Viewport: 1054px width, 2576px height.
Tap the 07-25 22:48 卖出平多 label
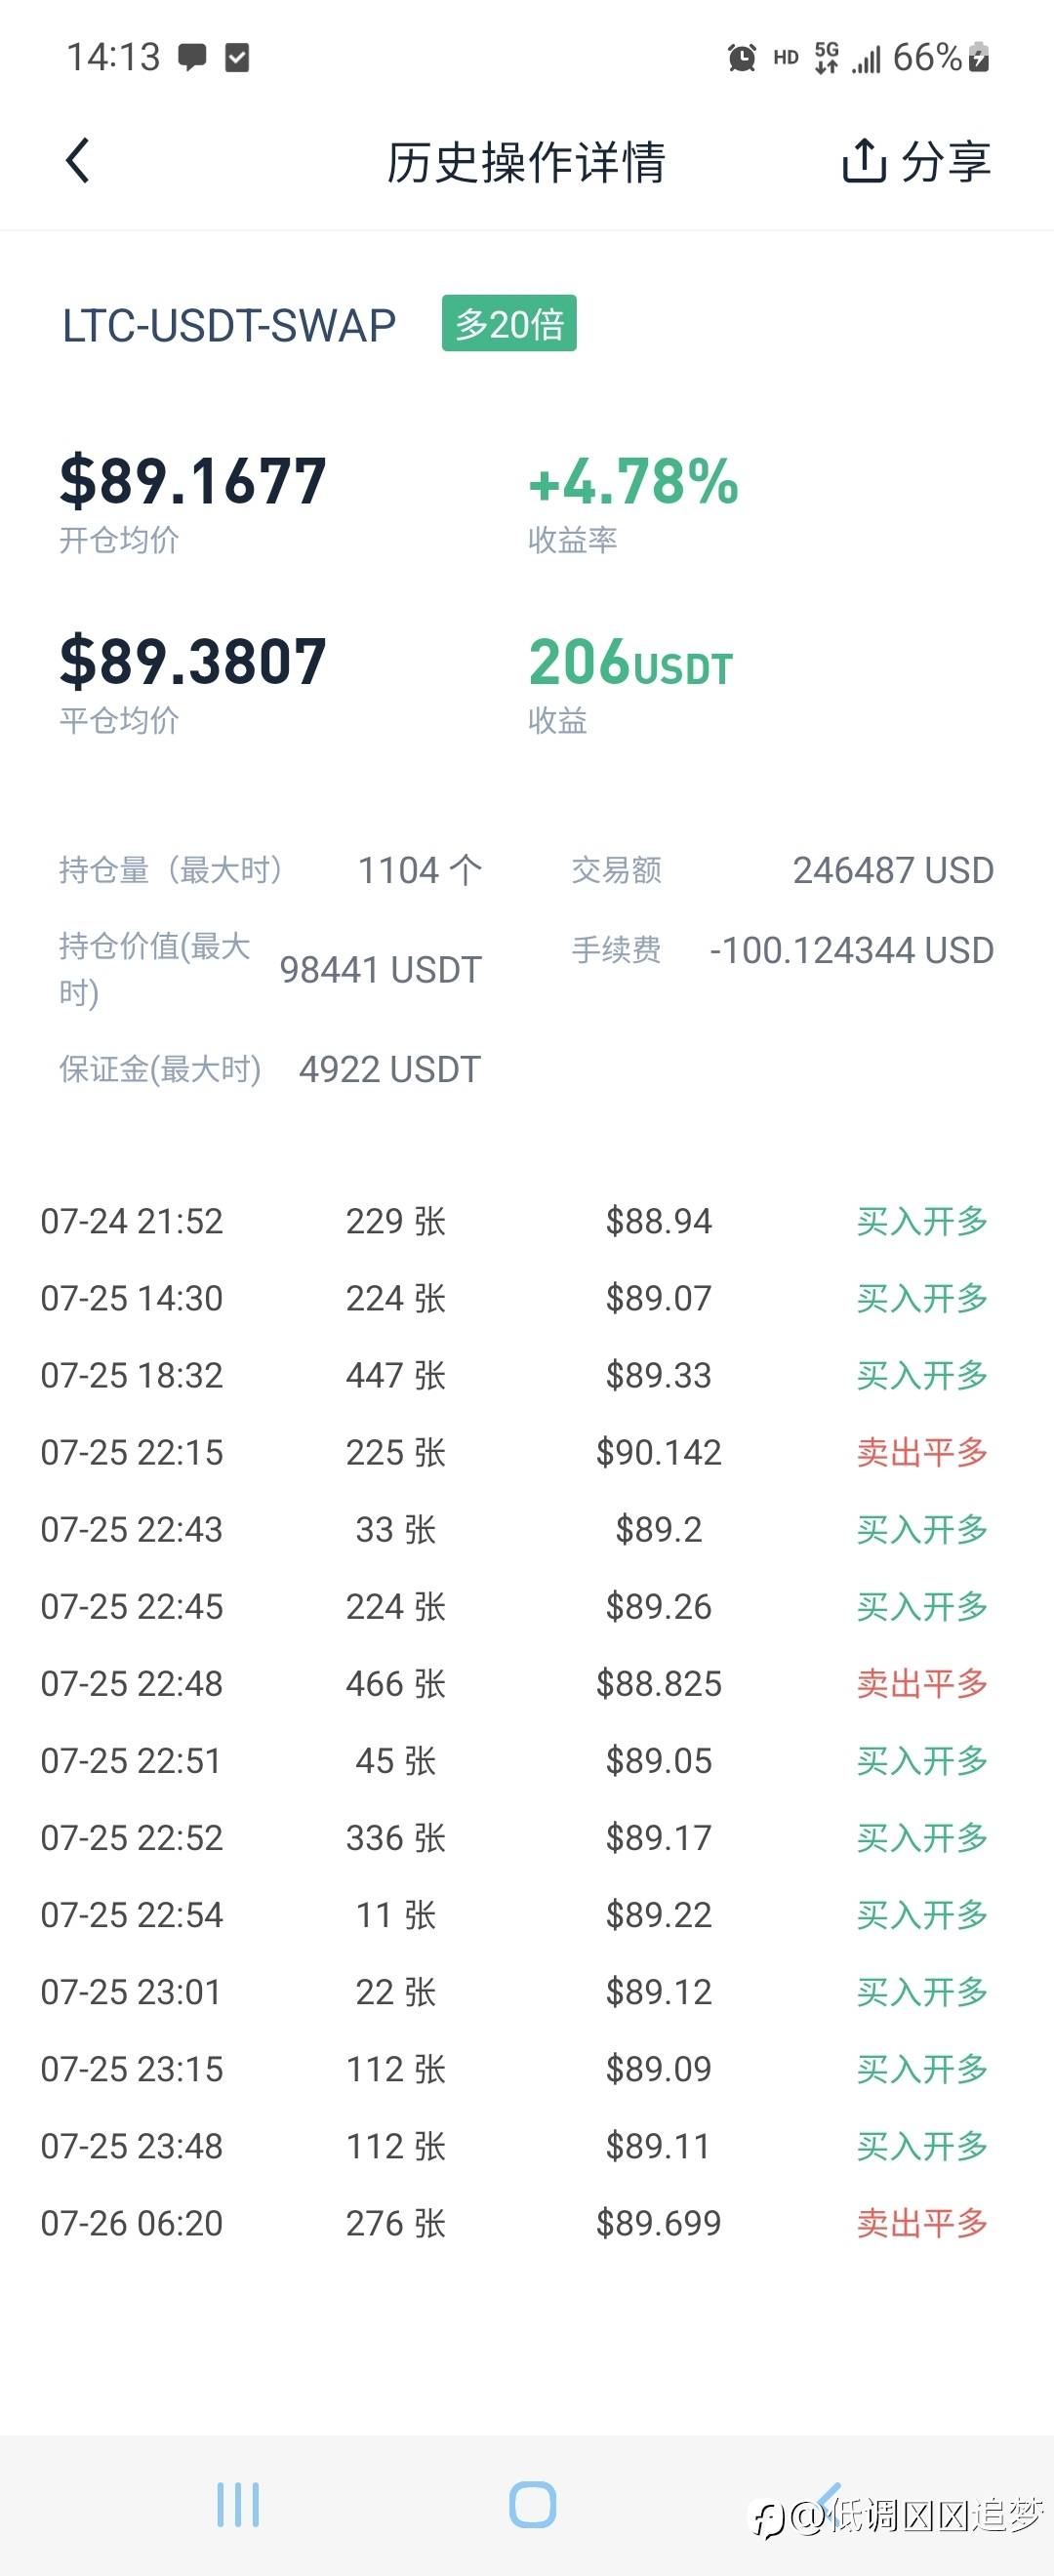[922, 1684]
